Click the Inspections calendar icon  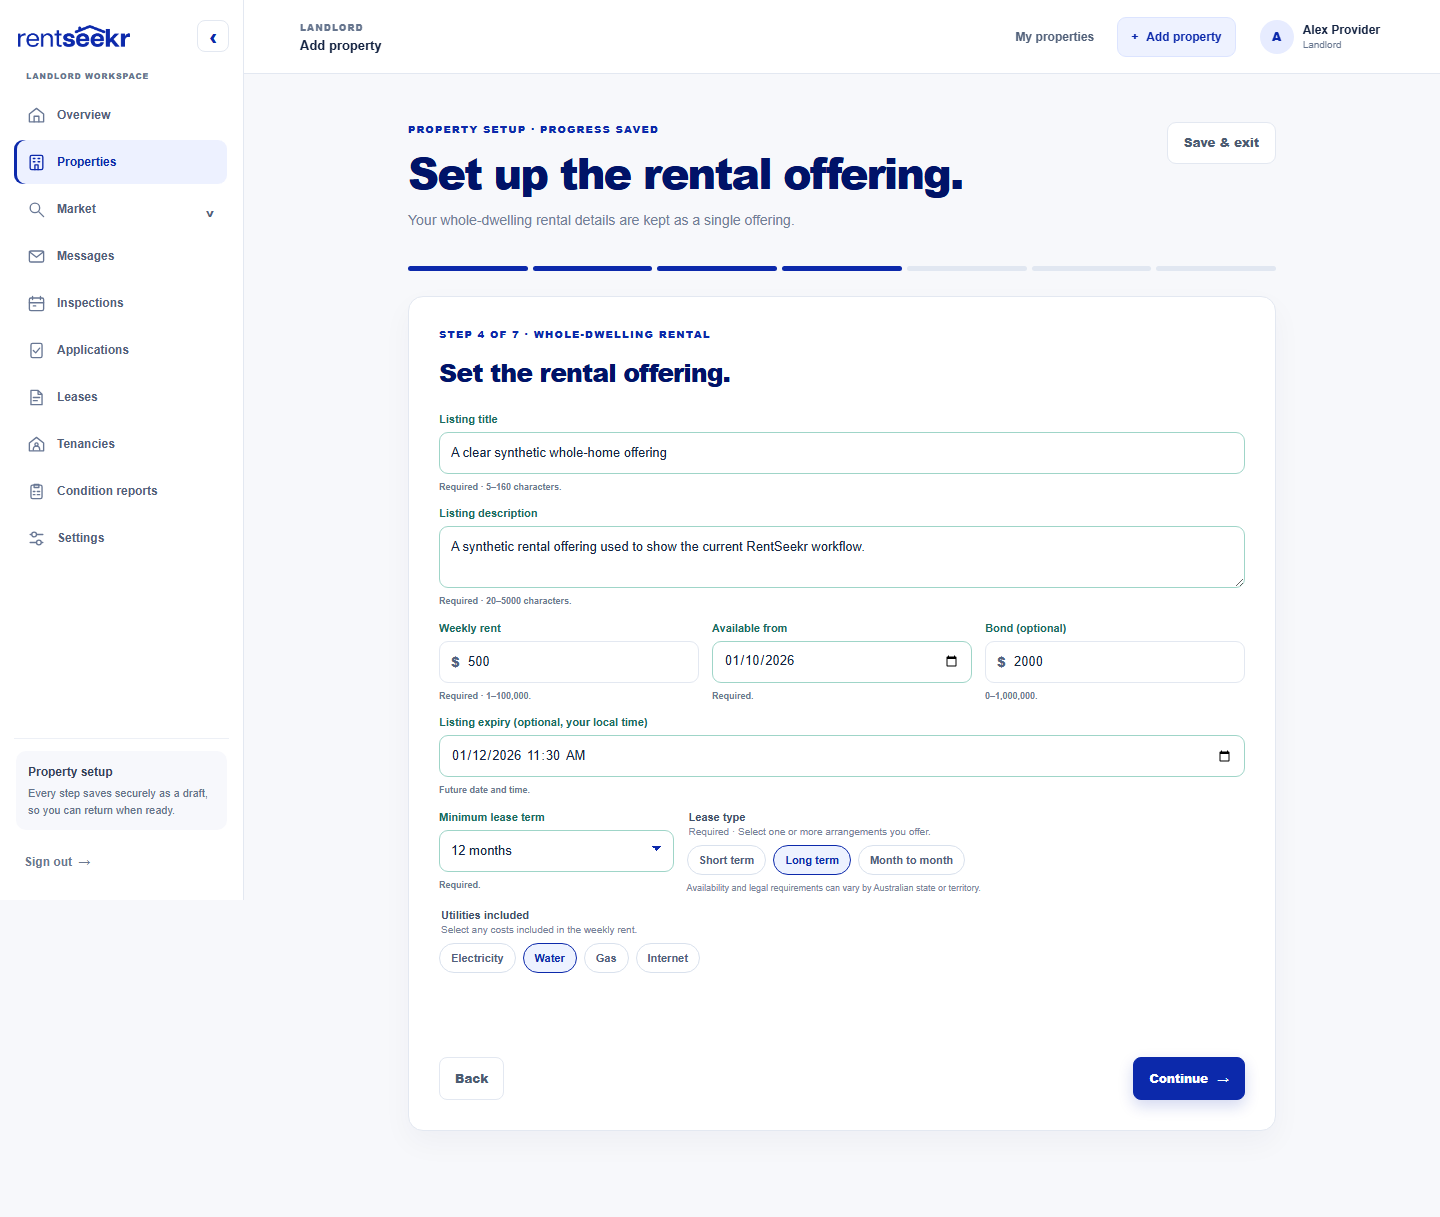pyautogui.click(x=37, y=303)
